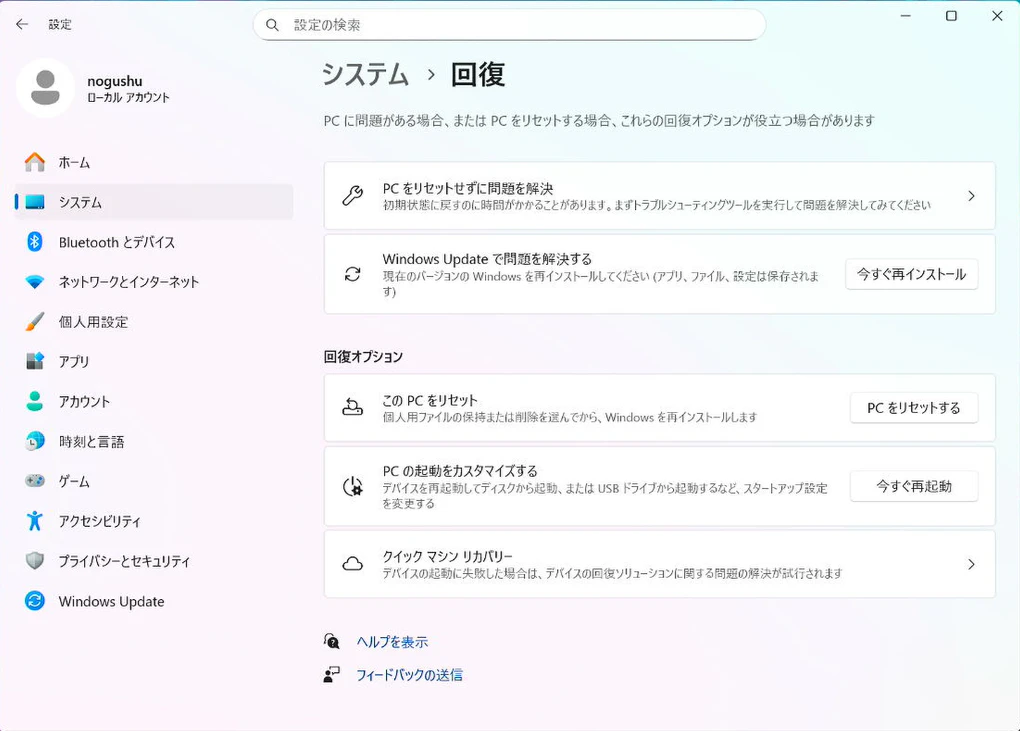Viewport: 1020px width, 731px height.
Task: Click the クイック マシン リカバリー cloud icon
Action: [x=353, y=564]
